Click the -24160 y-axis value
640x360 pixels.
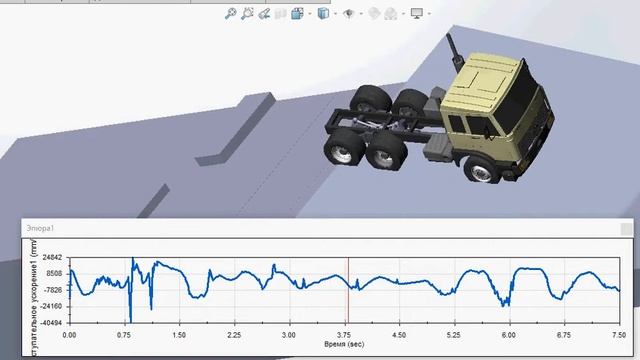51,307
